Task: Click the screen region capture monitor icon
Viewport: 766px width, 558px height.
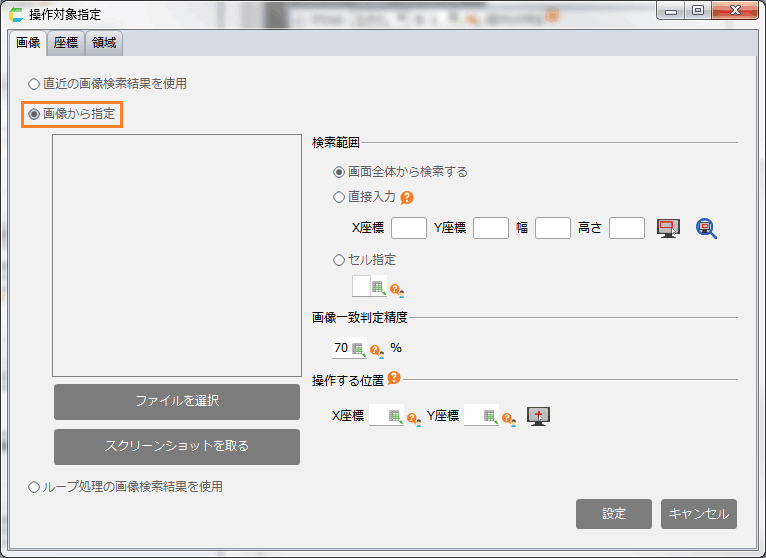Action: (x=667, y=228)
